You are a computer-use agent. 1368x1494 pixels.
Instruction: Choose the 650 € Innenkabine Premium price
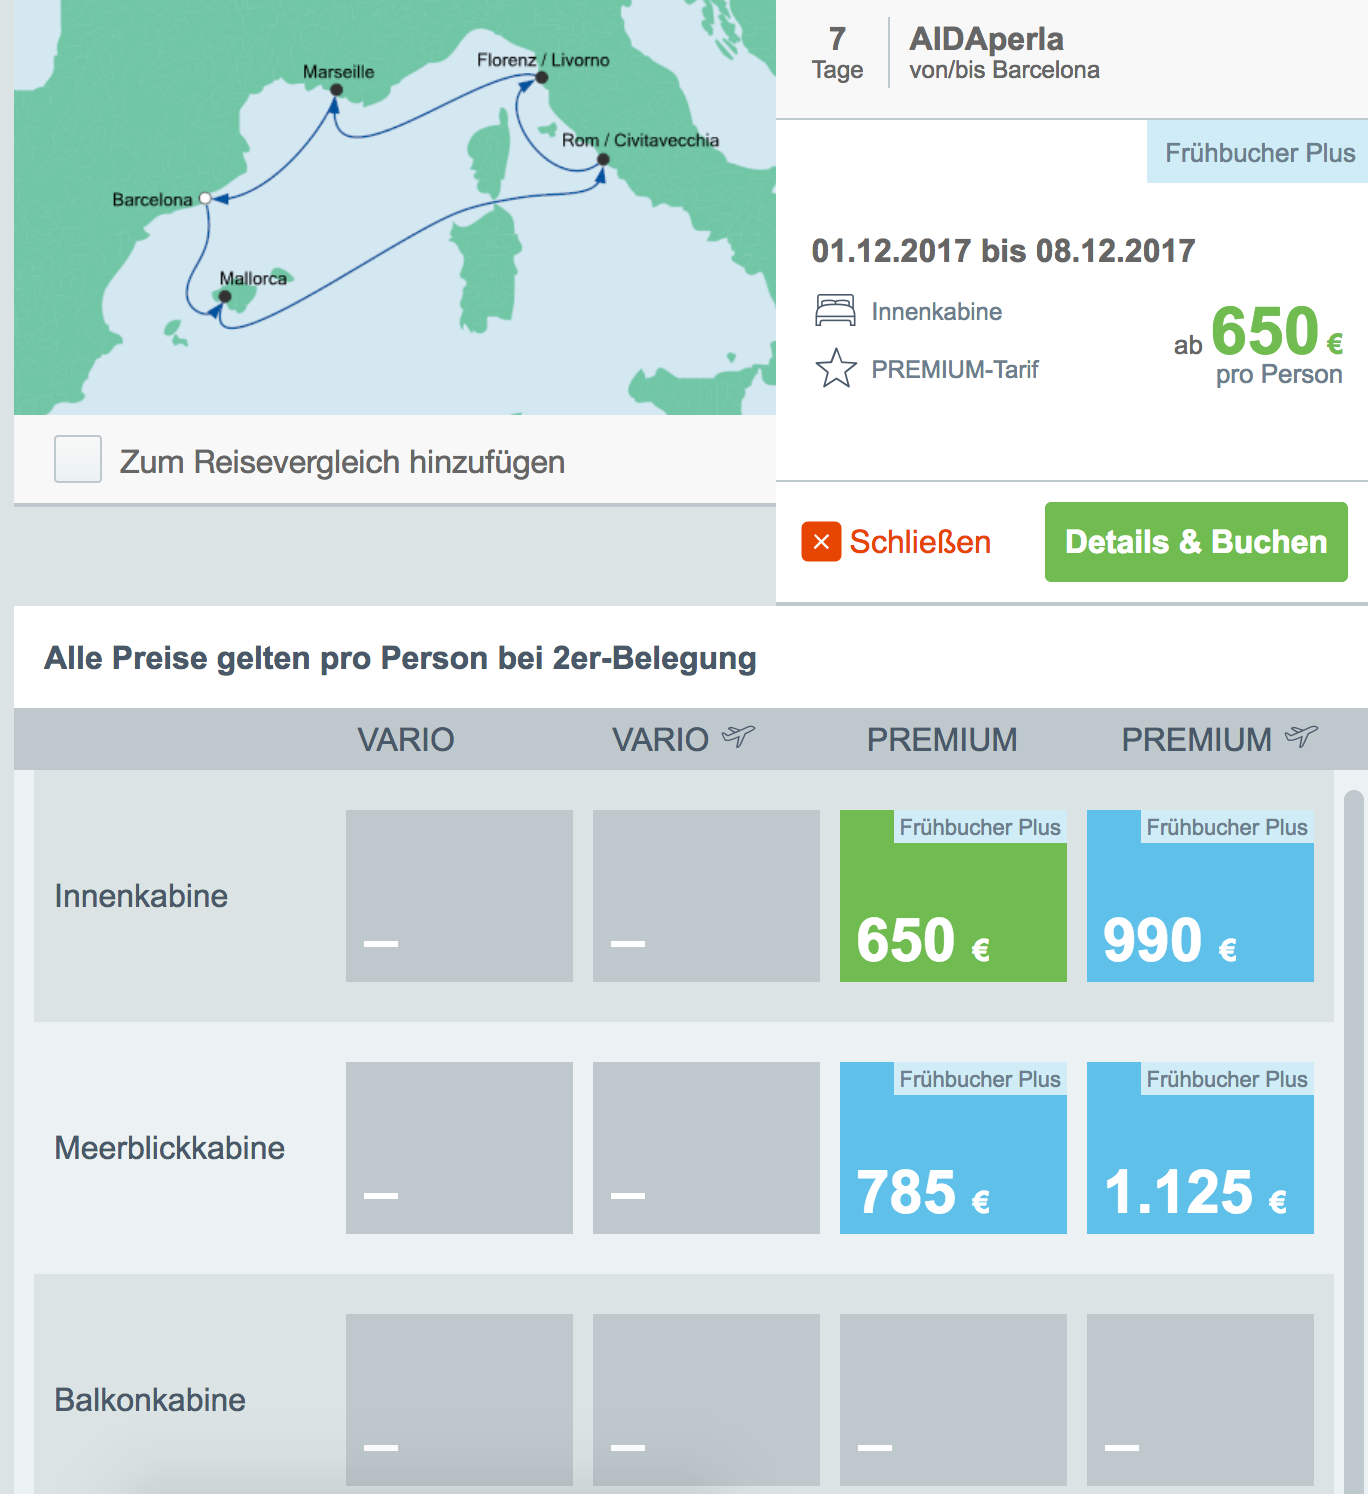point(953,896)
